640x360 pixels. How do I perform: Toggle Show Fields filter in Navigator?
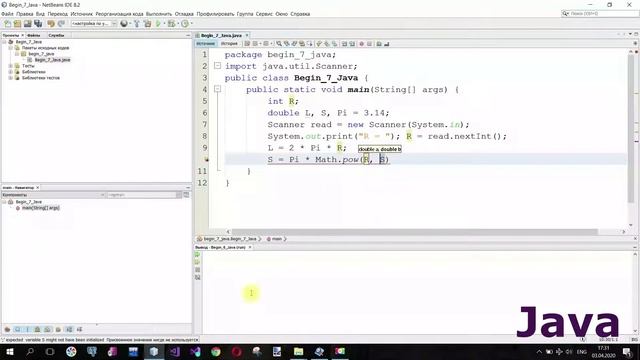(x=18, y=329)
